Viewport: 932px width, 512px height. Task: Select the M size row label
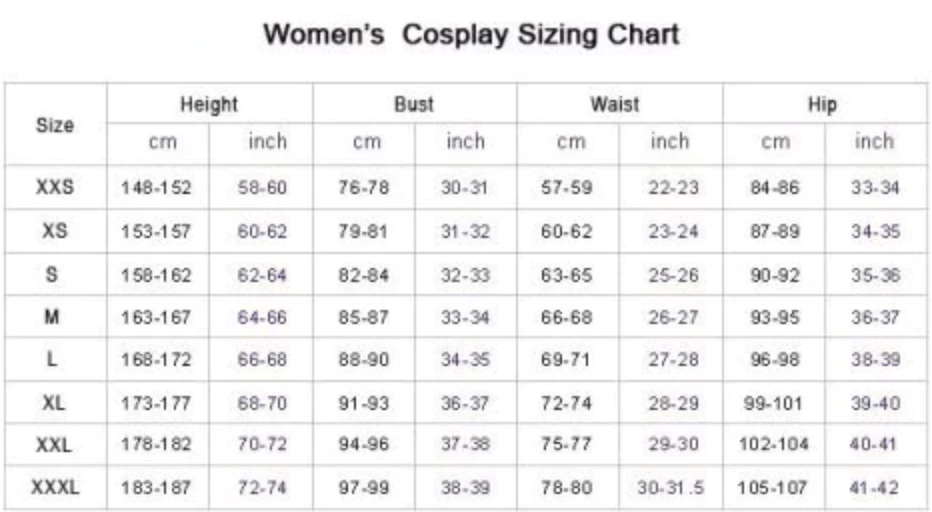pos(55,318)
